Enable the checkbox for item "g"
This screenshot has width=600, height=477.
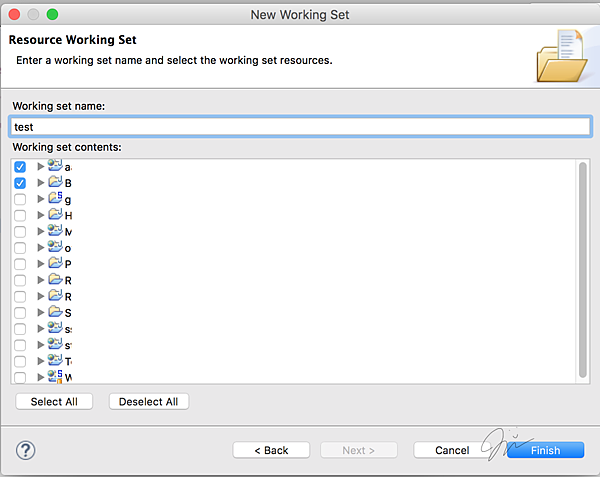pyautogui.click(x=20, y=199)
